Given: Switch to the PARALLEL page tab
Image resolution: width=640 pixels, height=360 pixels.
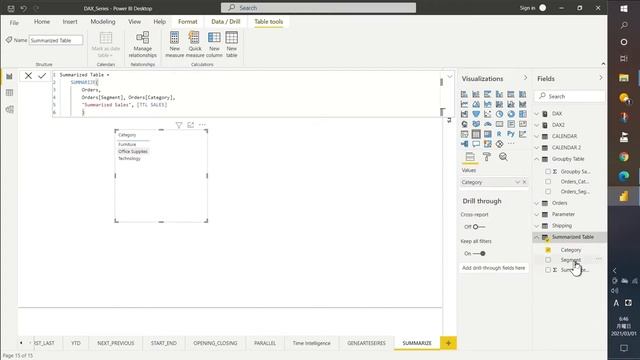Looking at the screenshot, I should point(265,343).
